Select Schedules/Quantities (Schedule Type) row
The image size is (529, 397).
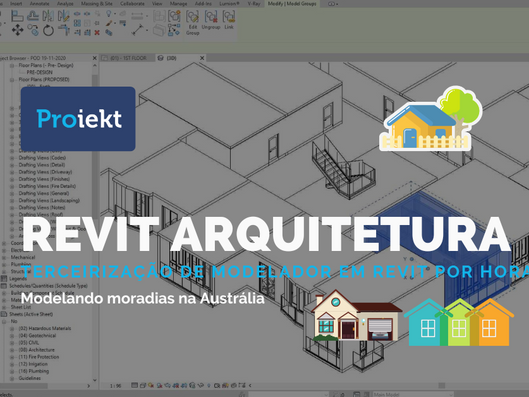tap(48, 286)
